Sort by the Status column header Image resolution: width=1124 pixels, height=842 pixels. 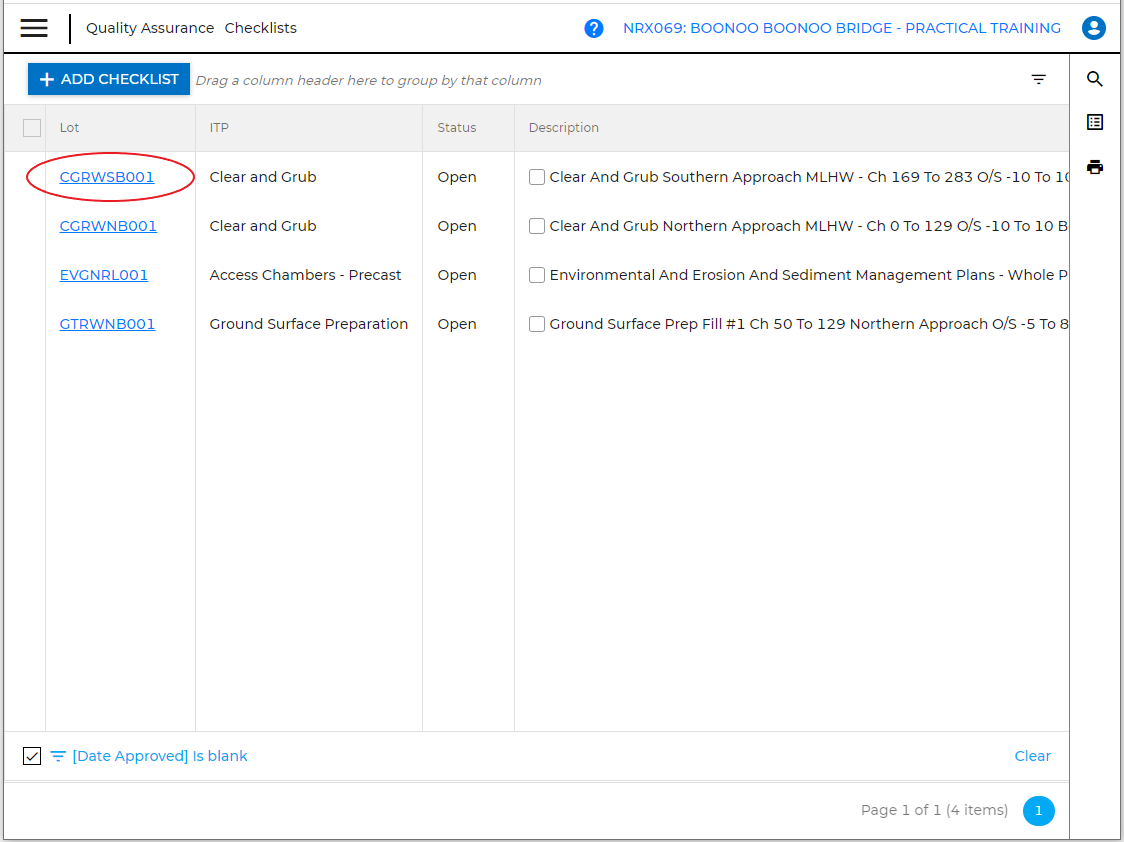[457, 128]
